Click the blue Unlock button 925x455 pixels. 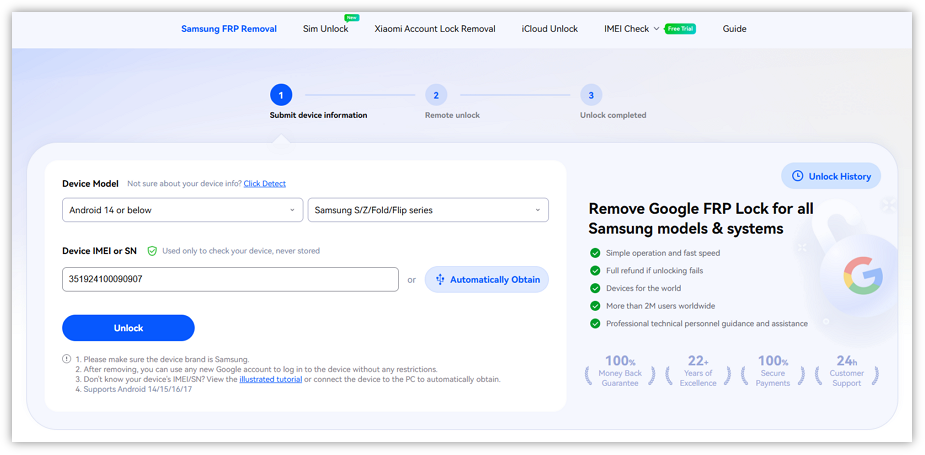129,328
